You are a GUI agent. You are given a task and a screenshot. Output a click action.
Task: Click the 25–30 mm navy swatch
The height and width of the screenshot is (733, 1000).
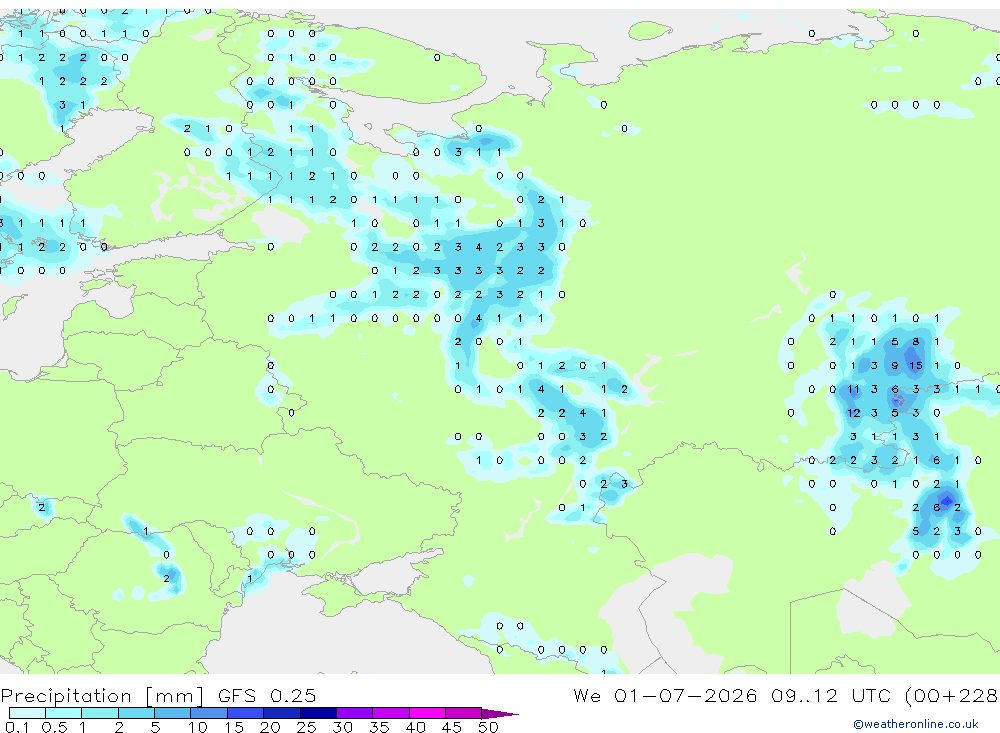point(318,713)
